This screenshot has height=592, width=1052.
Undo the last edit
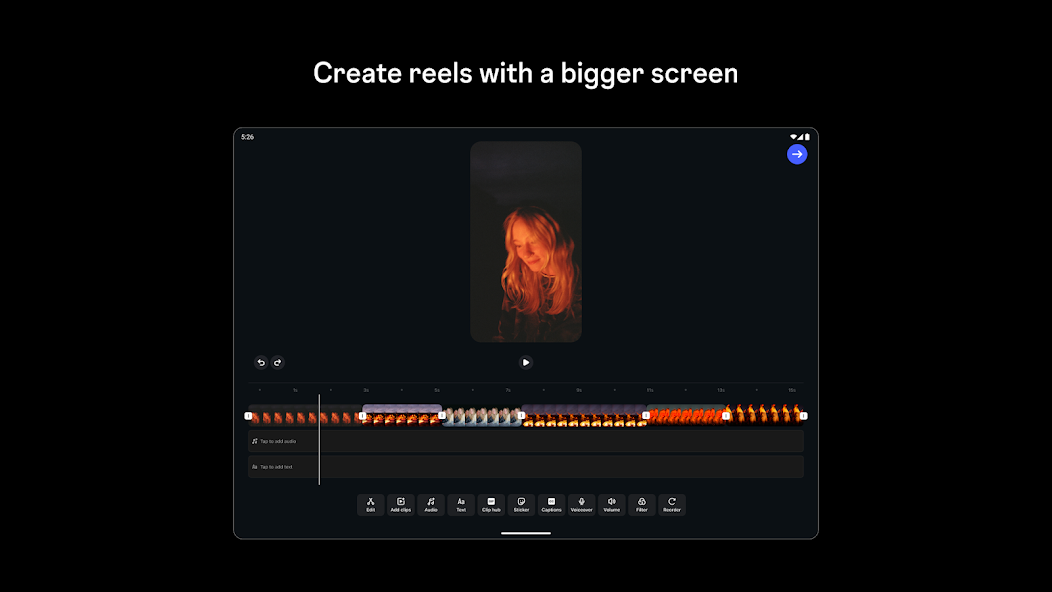coord(261,363)
